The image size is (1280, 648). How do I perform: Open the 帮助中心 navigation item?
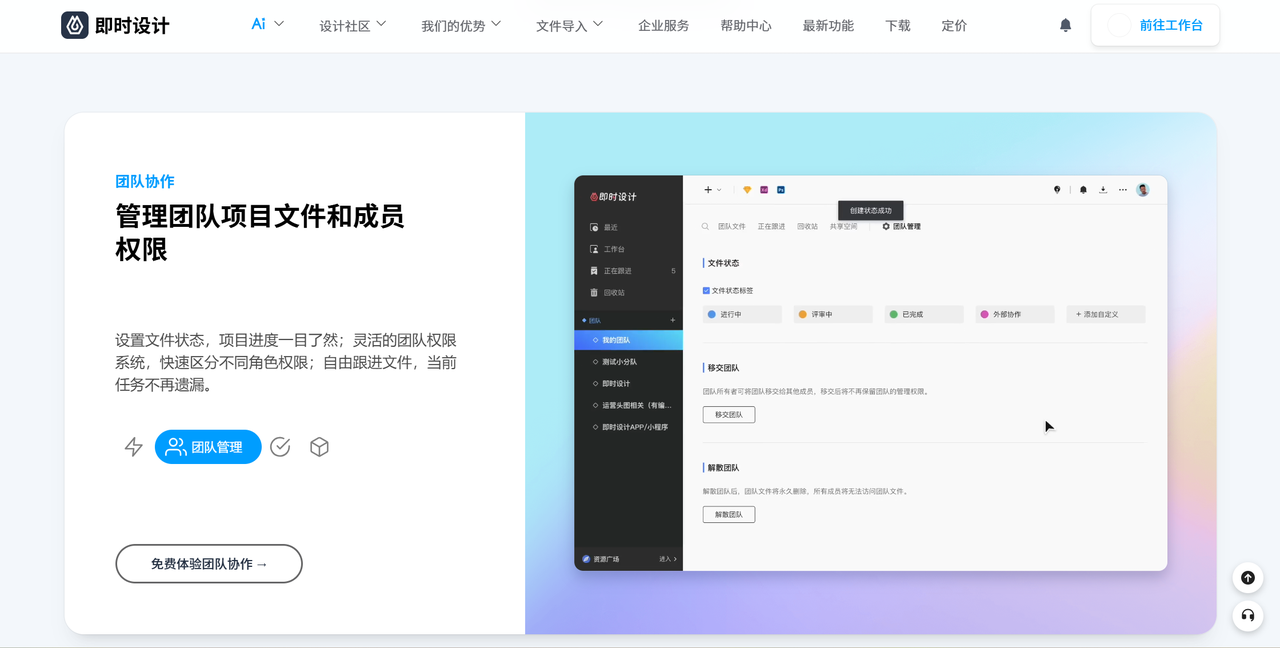(746, 25)
